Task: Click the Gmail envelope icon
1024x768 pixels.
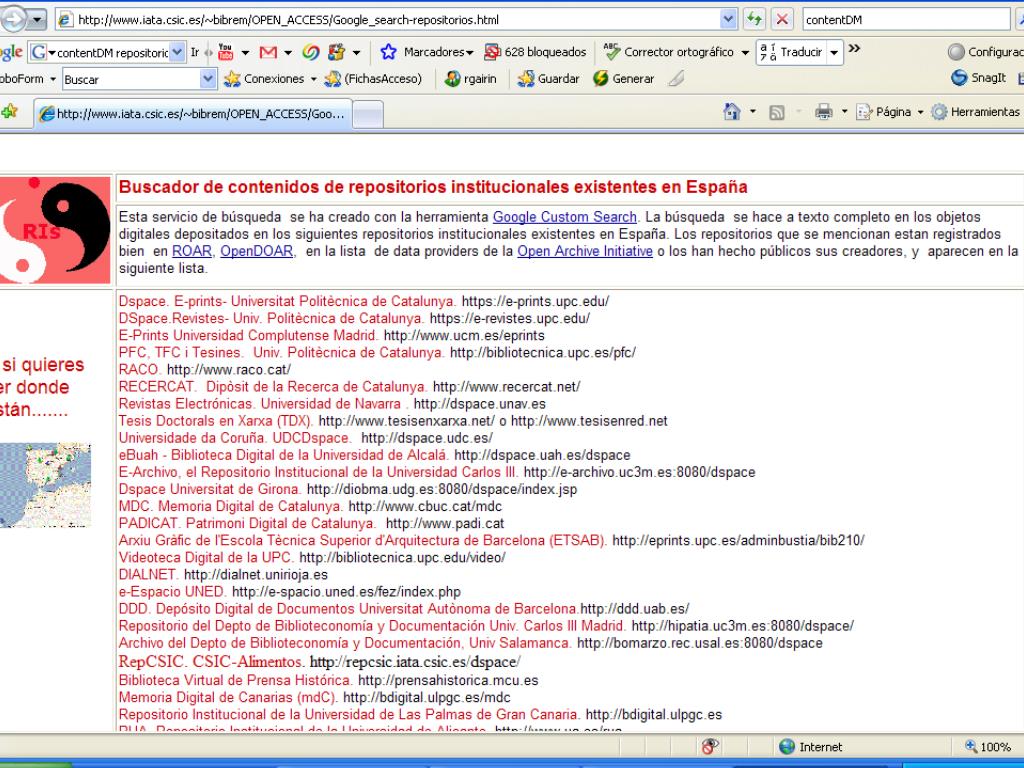Action: pos(268,52)
